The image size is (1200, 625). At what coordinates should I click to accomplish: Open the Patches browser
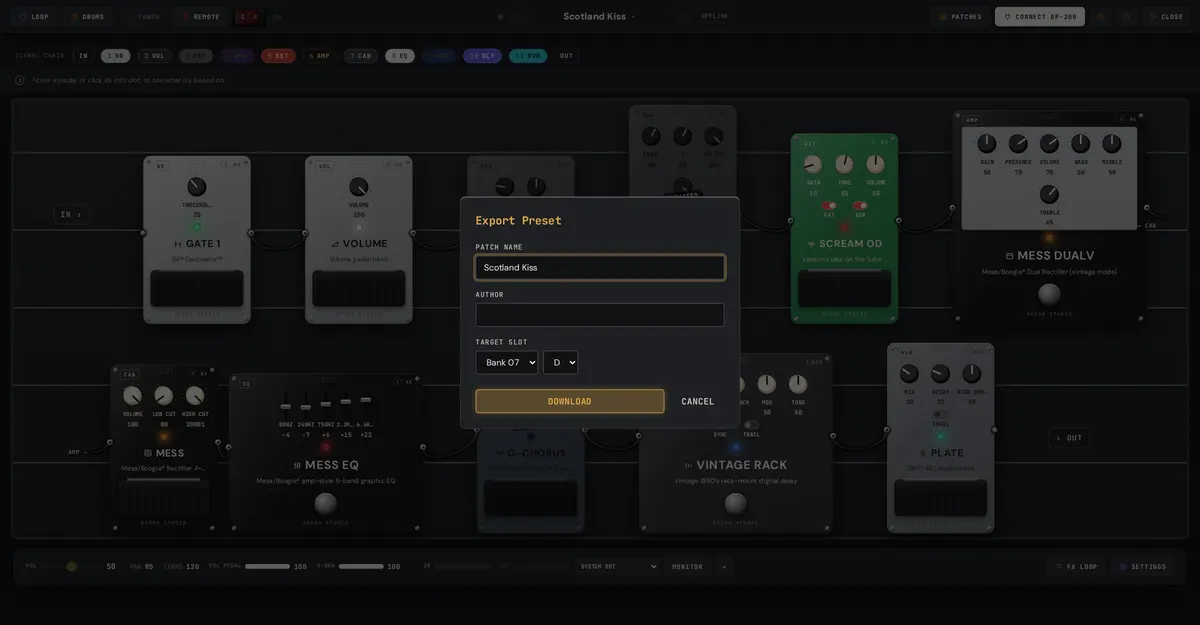click(x=960, y=16)
